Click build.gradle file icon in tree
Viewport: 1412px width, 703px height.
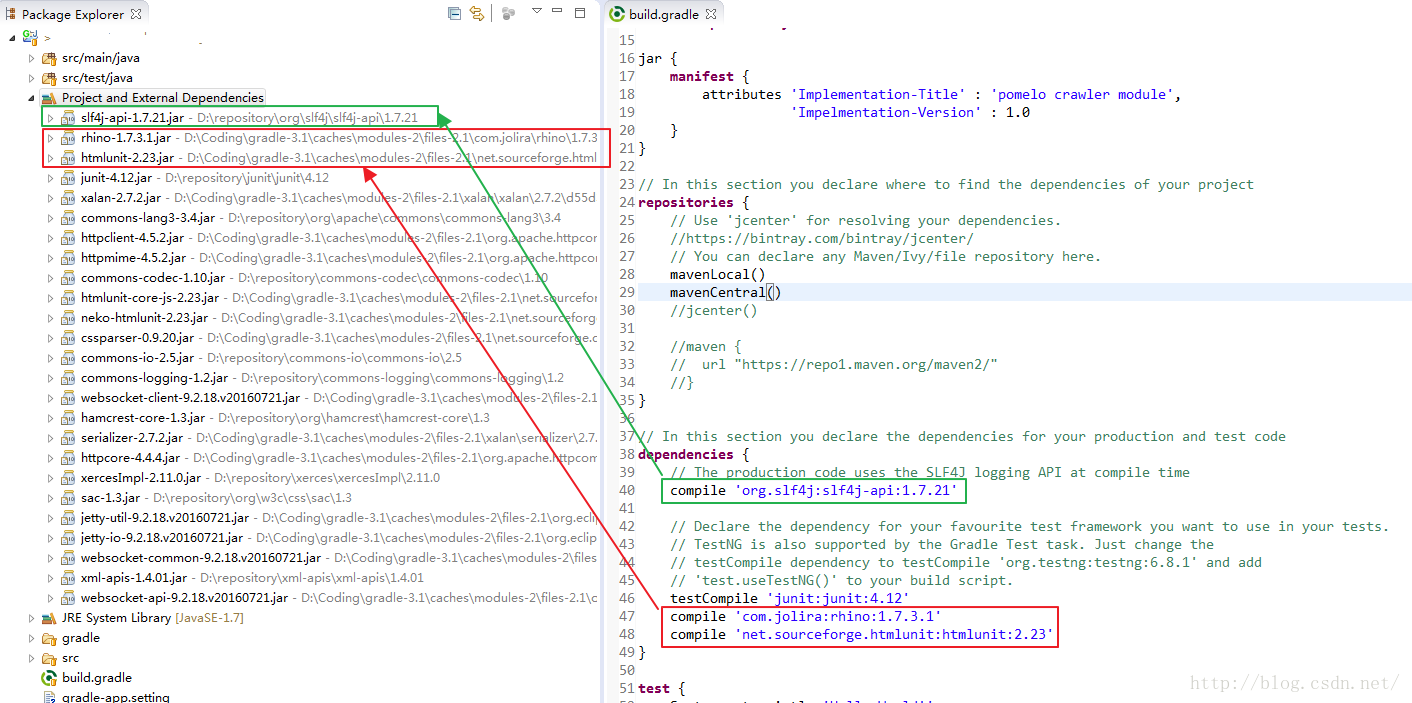[49, 678]
